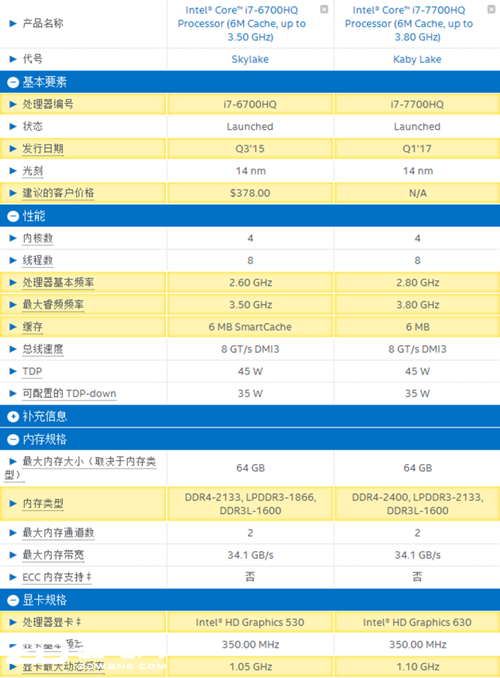Collapse the 性能 section
The height and width of the screenshot is (678, 500).
coord(13,216)
